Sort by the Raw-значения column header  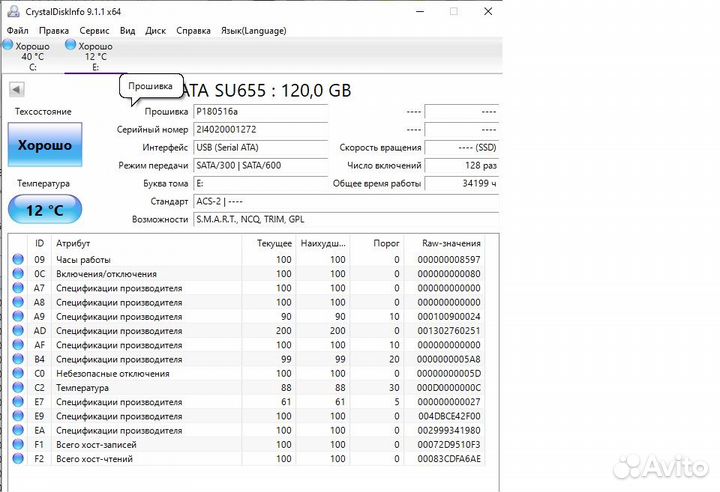coord(444,243)
